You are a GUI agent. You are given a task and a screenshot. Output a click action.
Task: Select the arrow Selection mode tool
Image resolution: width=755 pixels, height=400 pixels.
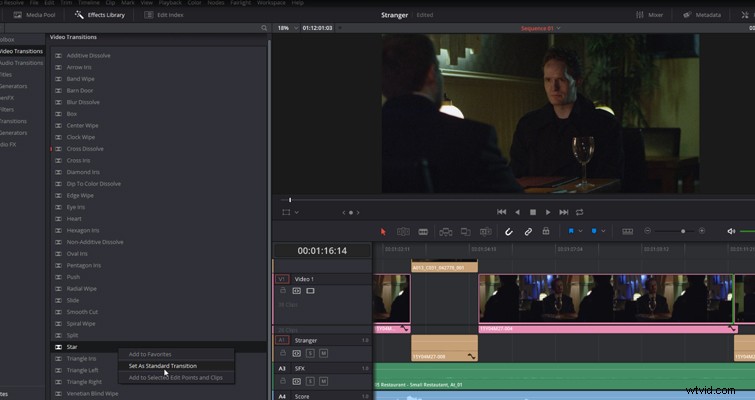click(383, 232)
